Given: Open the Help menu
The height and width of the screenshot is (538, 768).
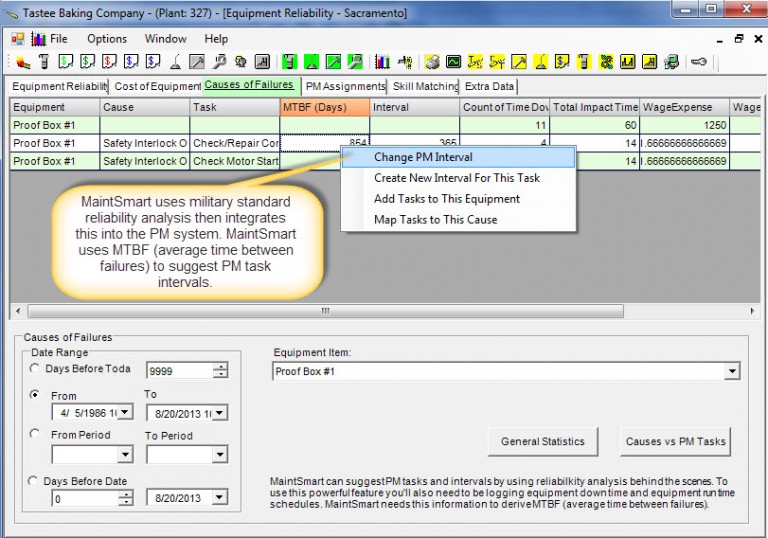Looking at the screenshot, I should tap(216, 39).
